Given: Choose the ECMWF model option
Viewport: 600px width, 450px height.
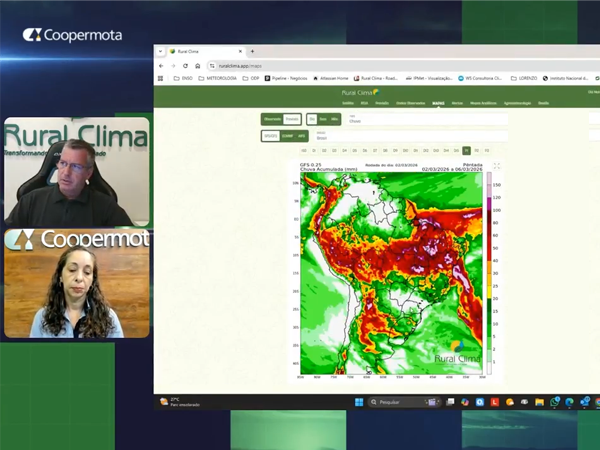Looking at the screenshot, I should click(287, 136).
